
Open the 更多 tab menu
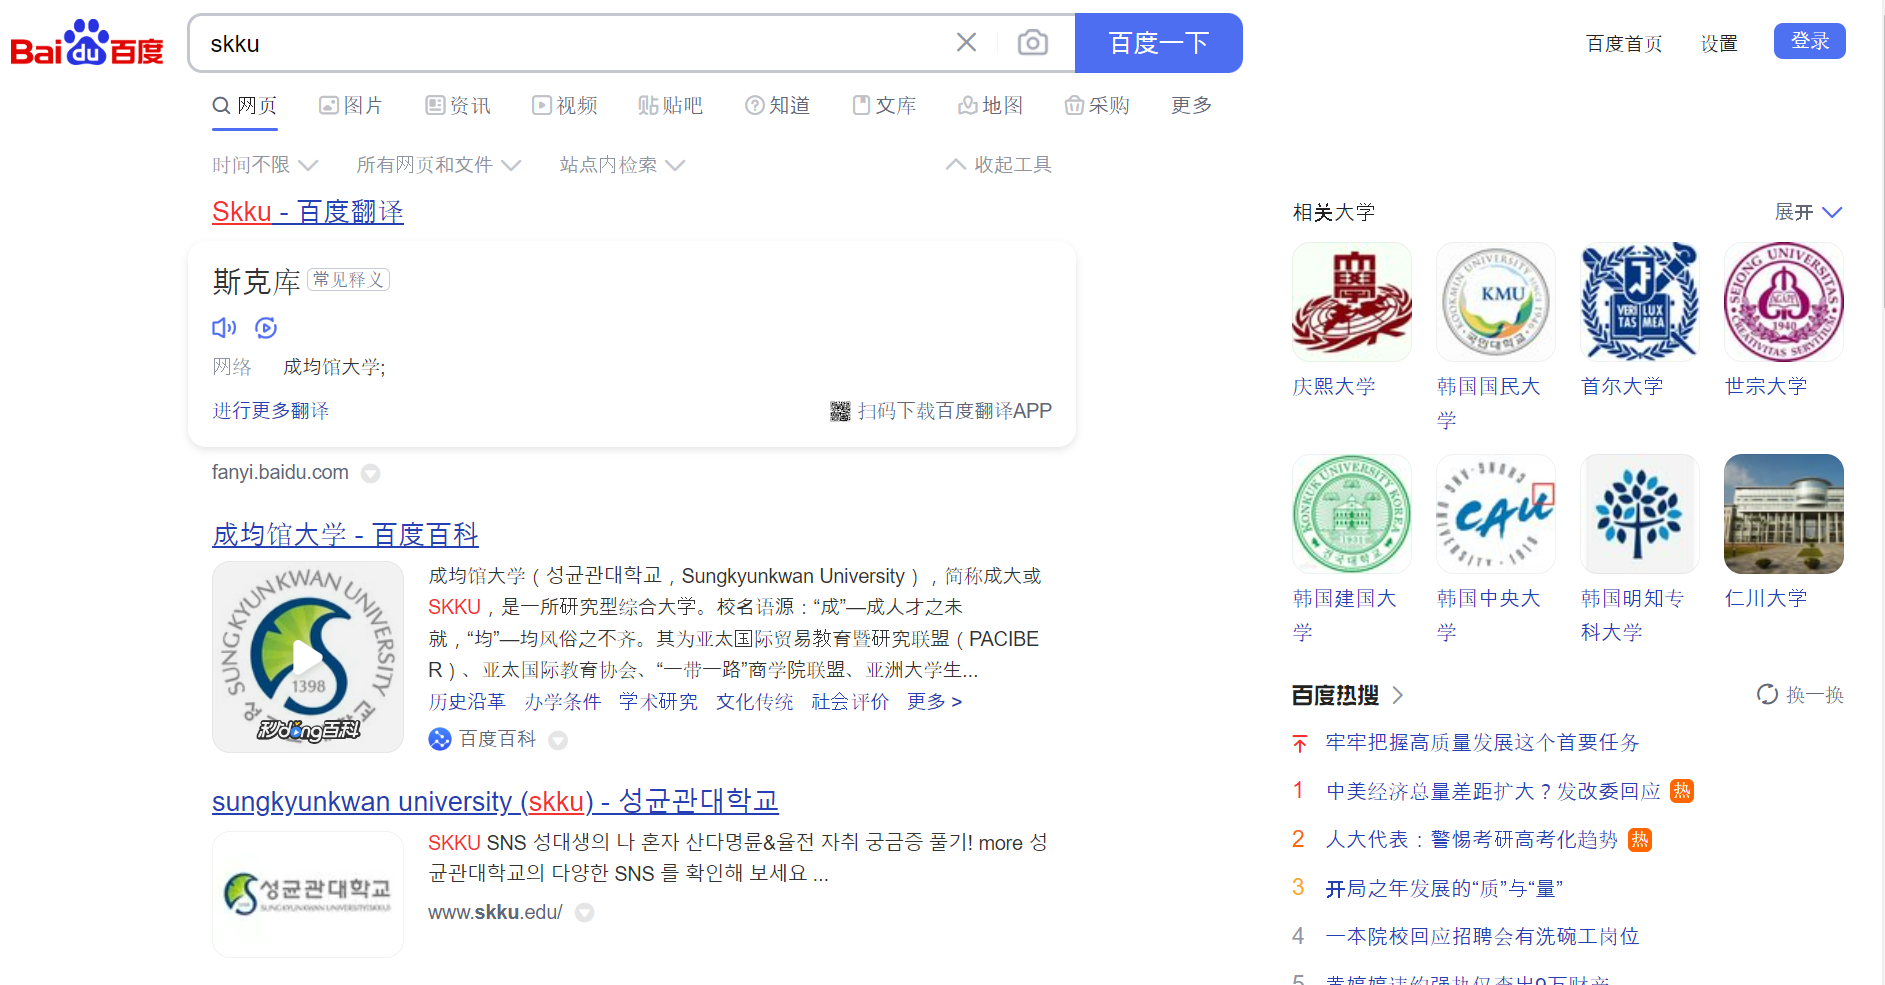coord(1192,105)
